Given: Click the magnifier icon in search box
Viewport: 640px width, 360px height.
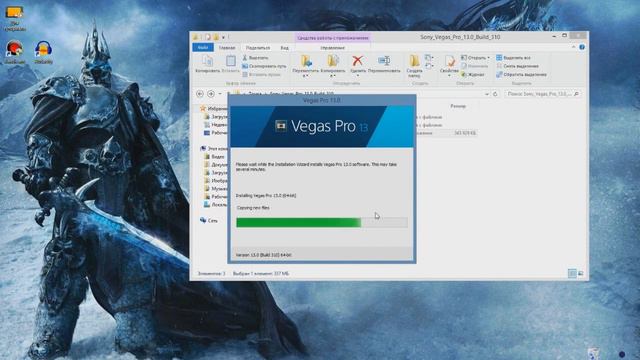Looking at the screenshot, I should (x=576, y=94).
